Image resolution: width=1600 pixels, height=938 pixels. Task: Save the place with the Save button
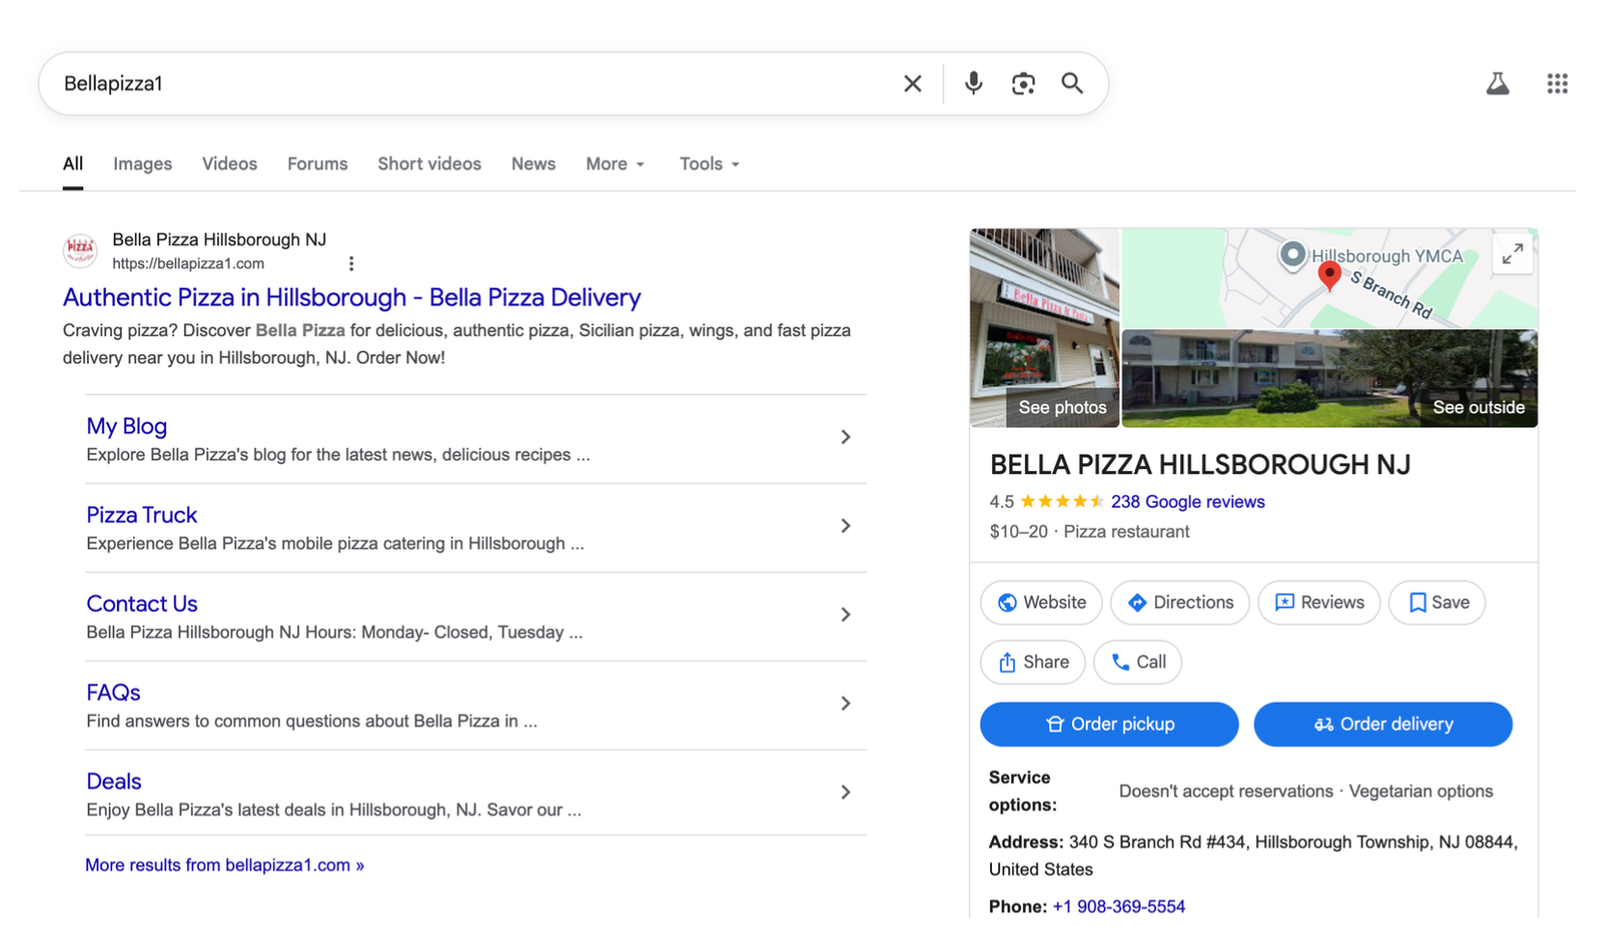1437,603
